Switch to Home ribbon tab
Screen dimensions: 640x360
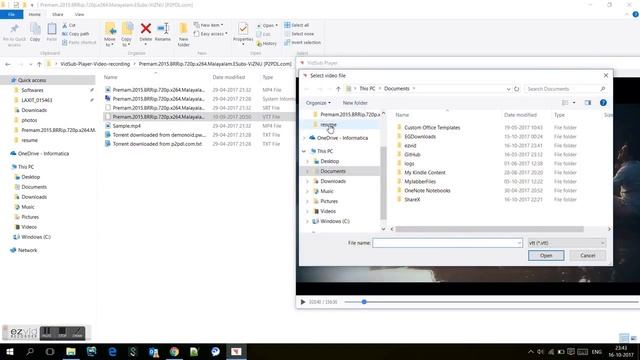tap(35, 14)
